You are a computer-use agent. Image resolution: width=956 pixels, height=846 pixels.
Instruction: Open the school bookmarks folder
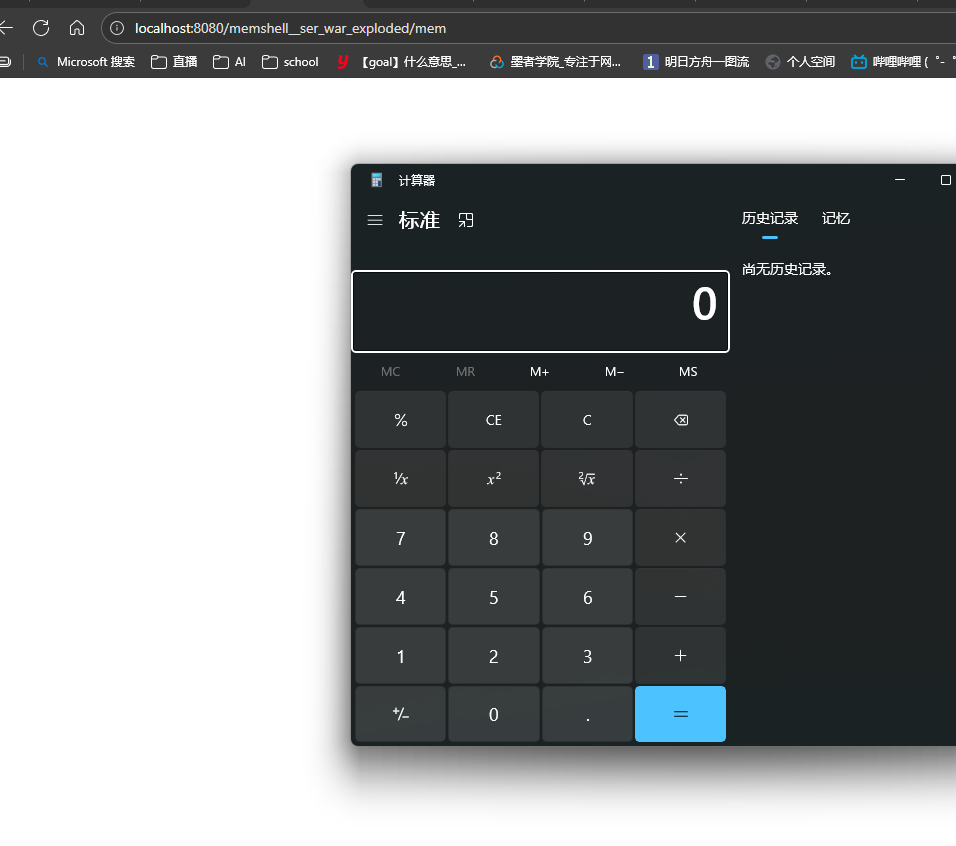(x=290, y=62)
